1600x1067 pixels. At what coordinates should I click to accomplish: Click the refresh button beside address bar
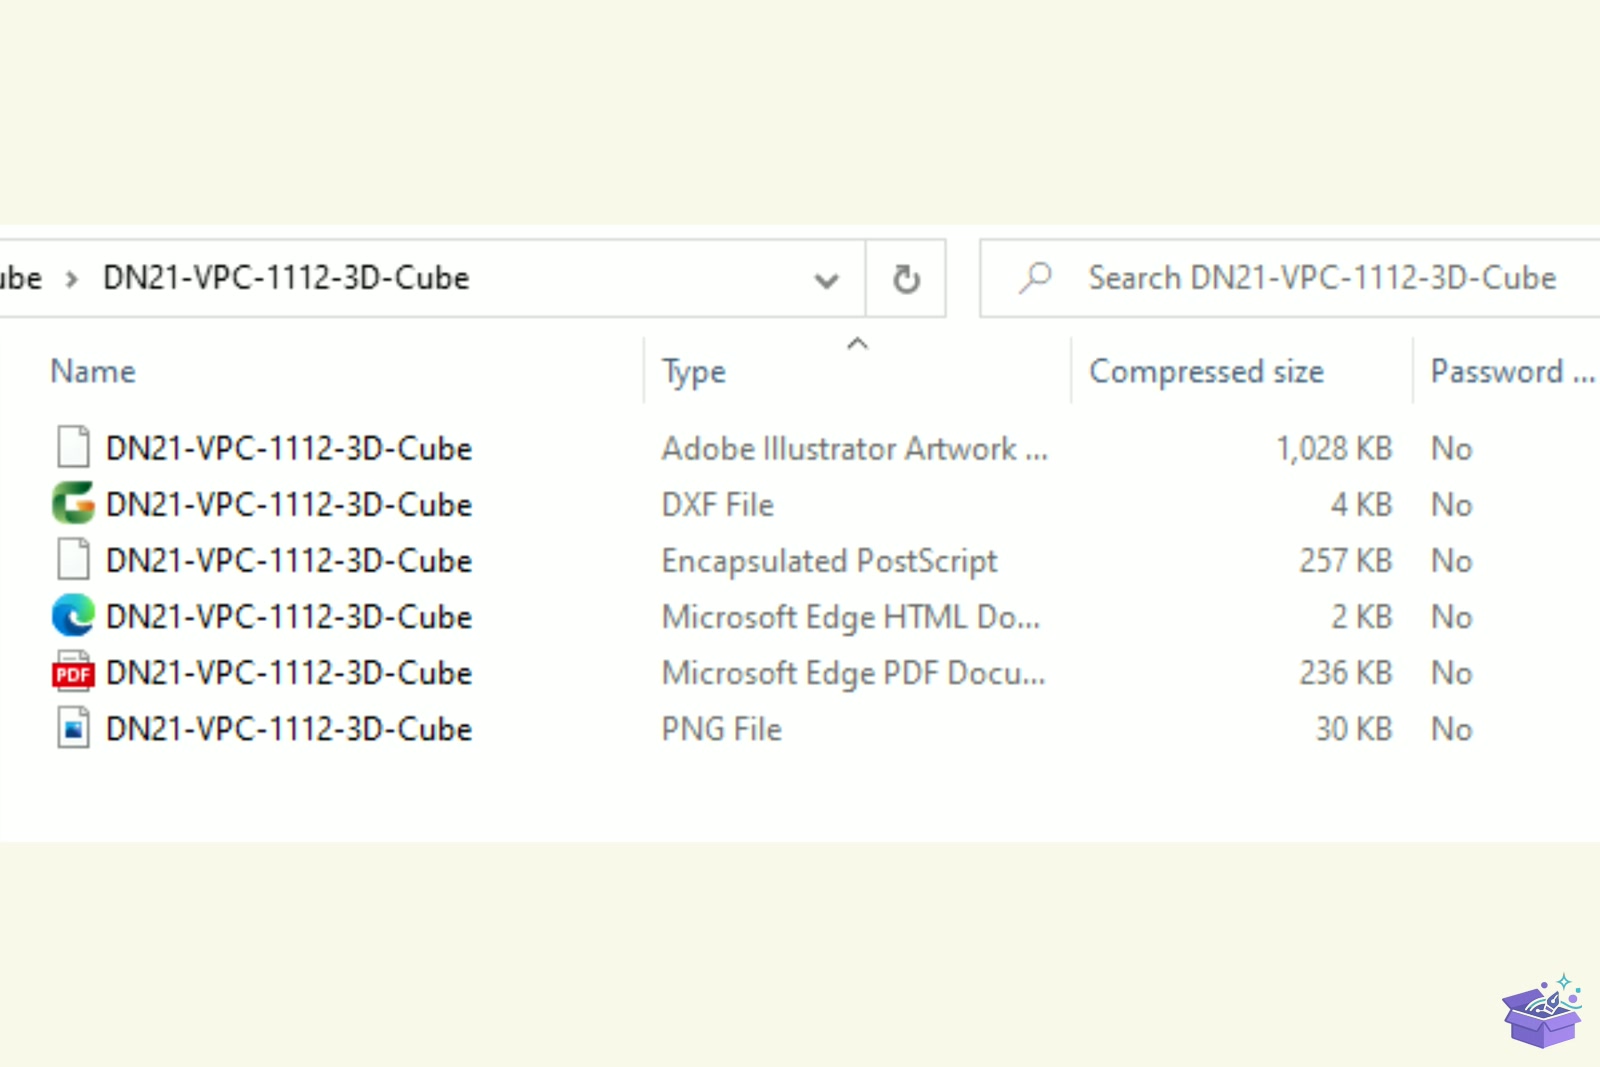coord(906,279)
